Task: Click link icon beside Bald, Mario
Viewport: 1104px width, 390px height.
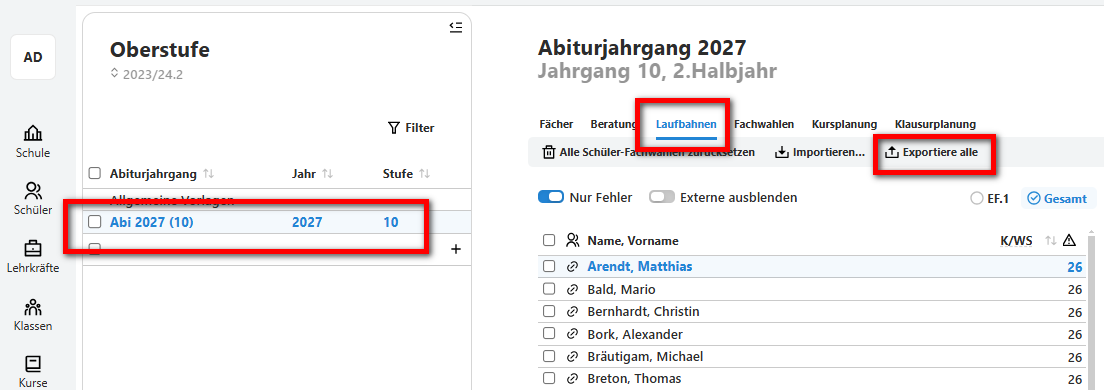Action: 572,289
